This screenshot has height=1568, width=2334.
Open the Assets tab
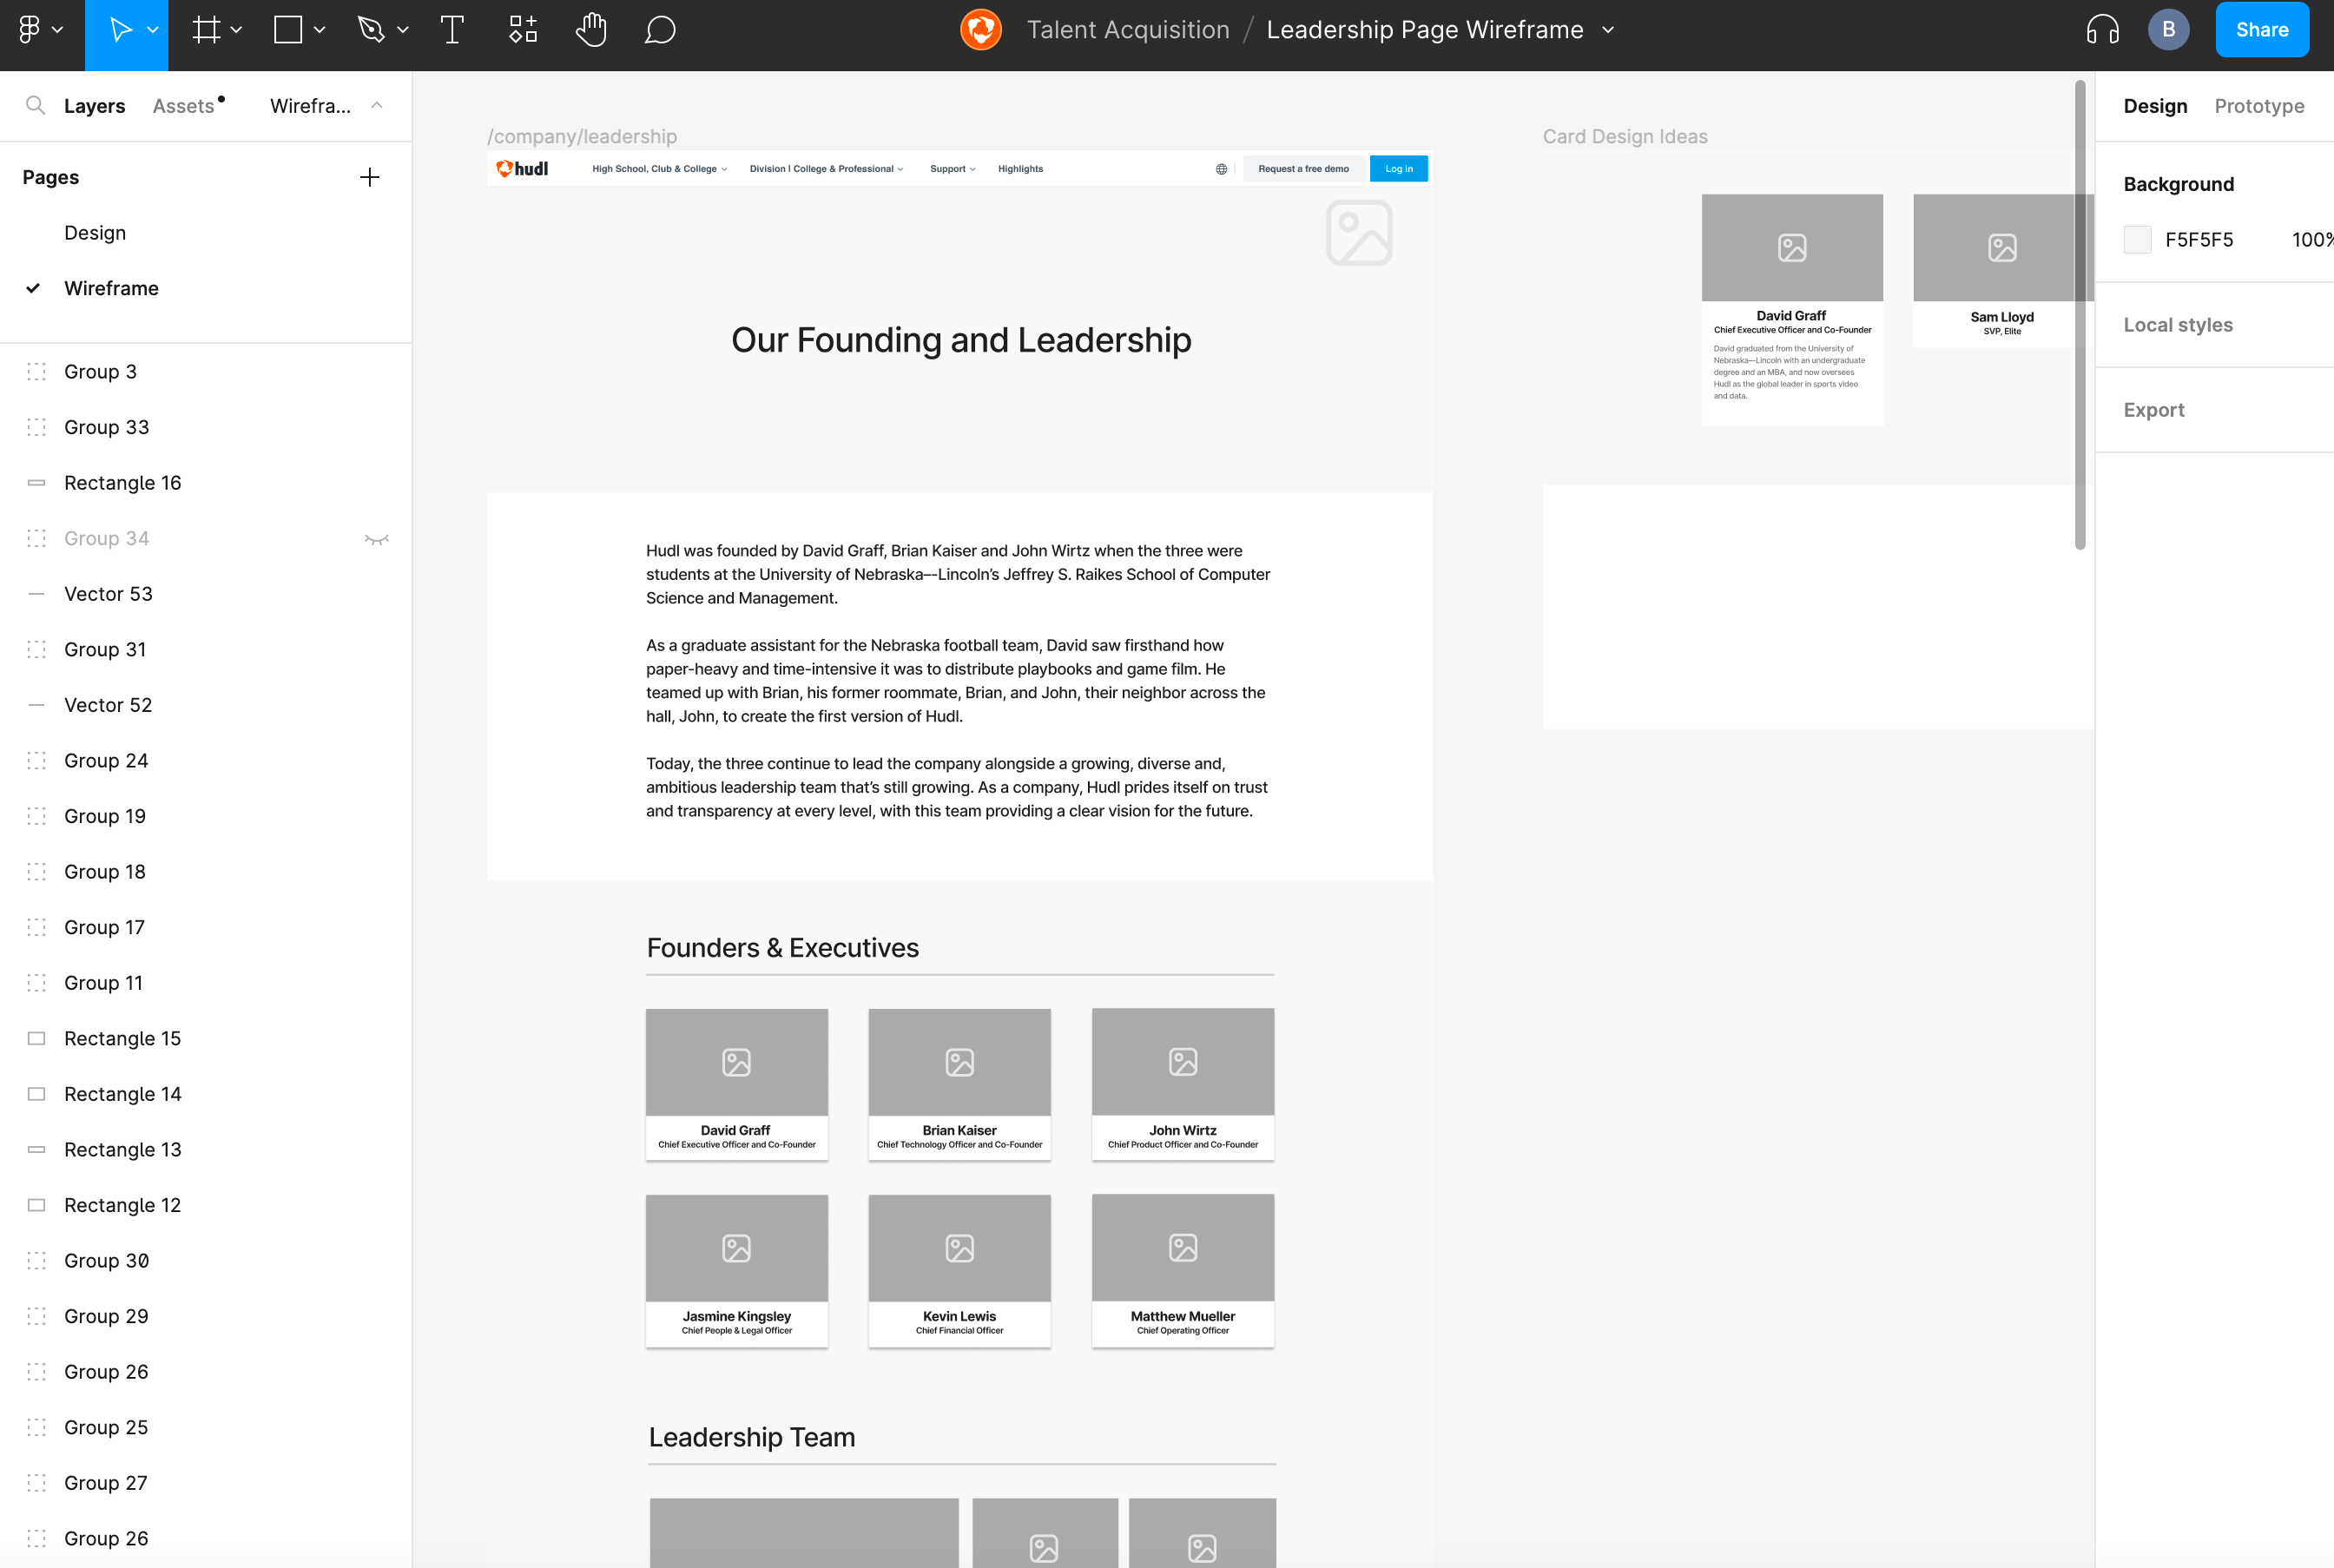click(183, 106)
